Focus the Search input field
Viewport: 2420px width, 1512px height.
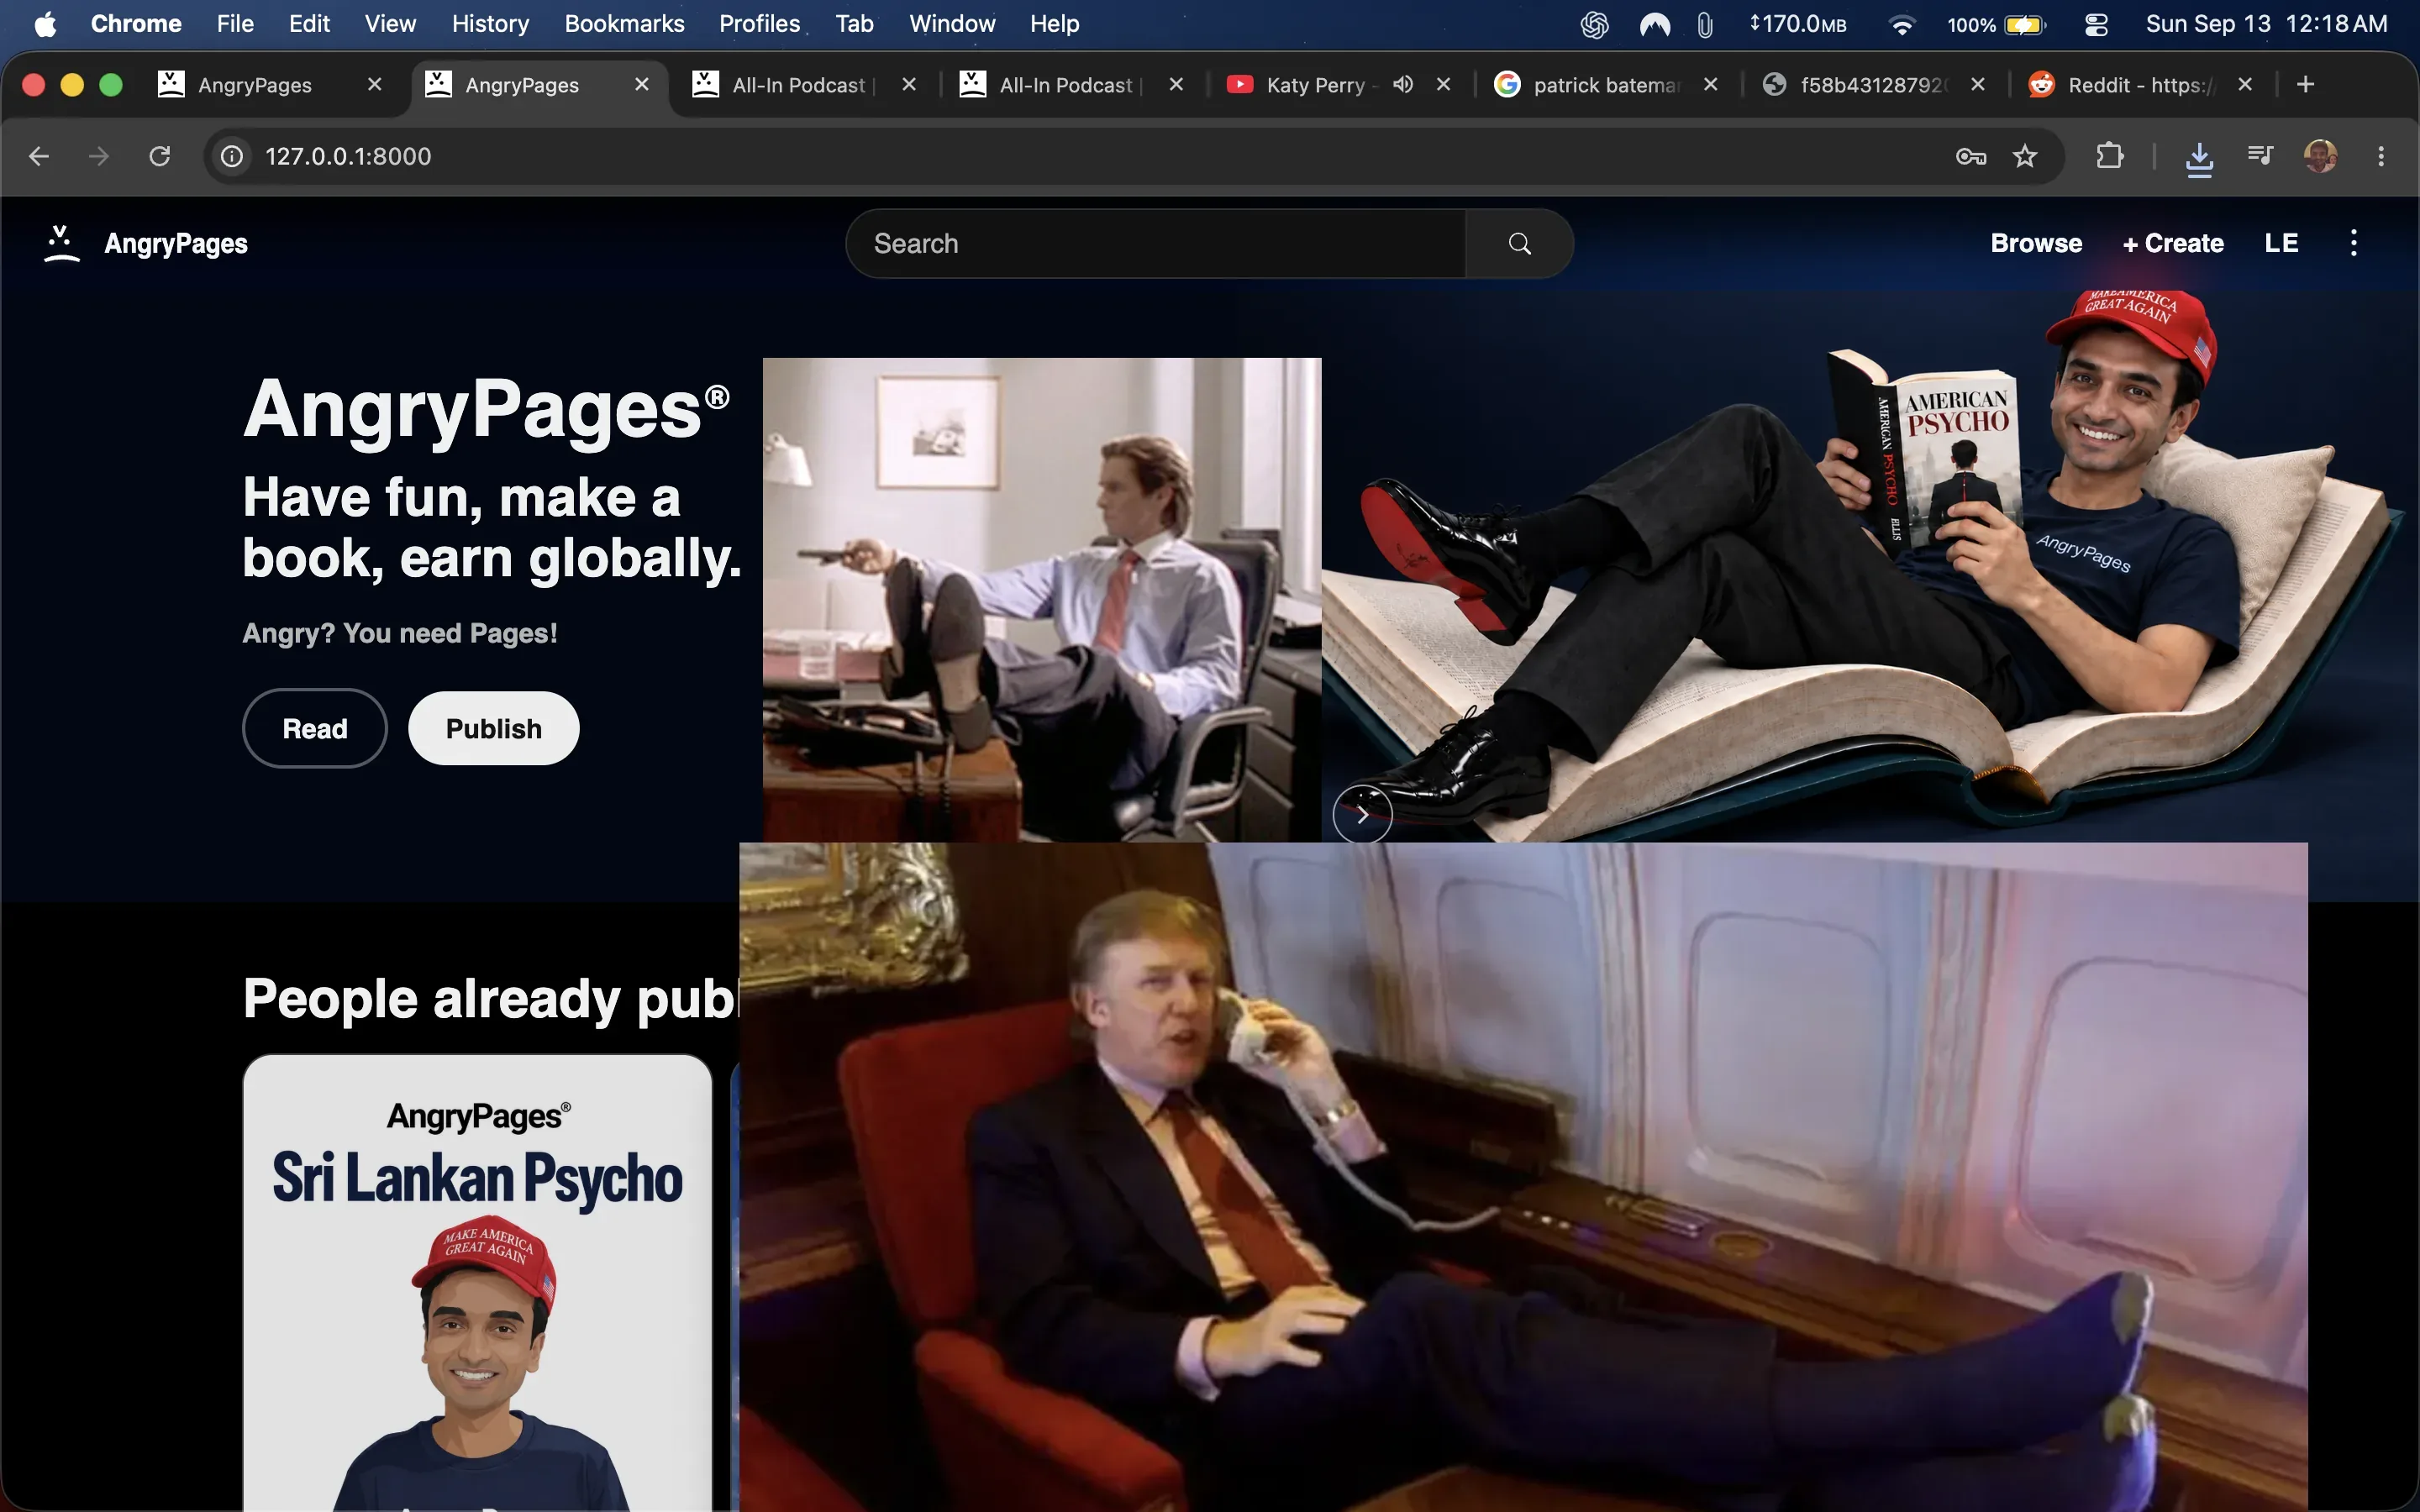click(1156, 243)
